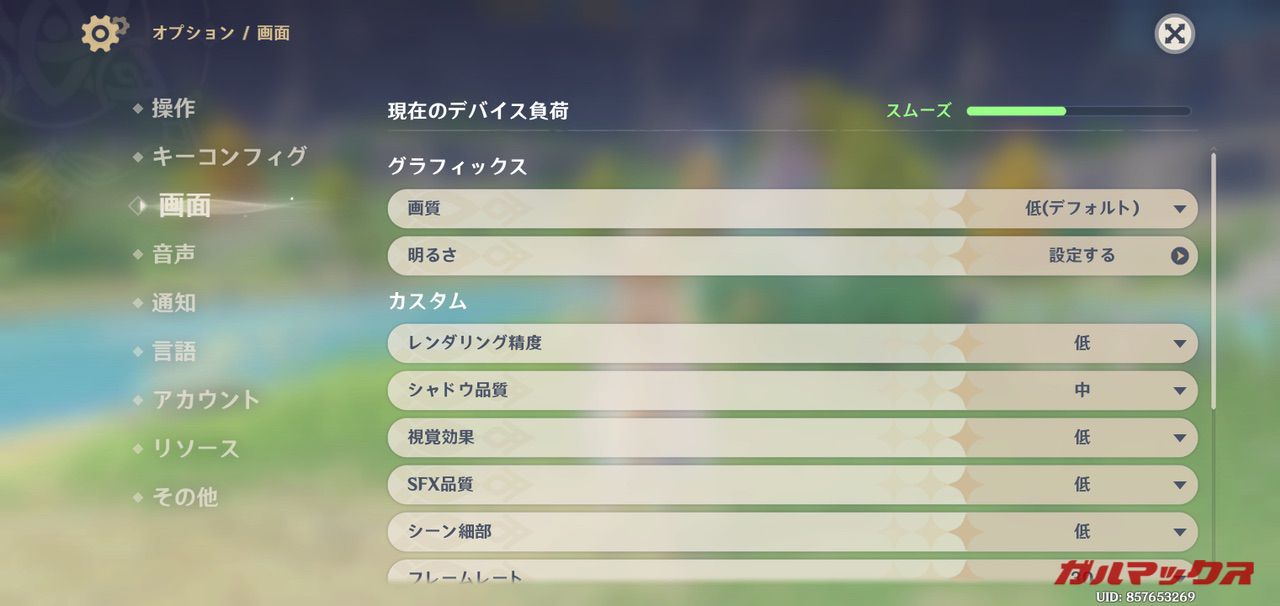
Task: Close the options menu with X icon
Action: point(1174,34)
